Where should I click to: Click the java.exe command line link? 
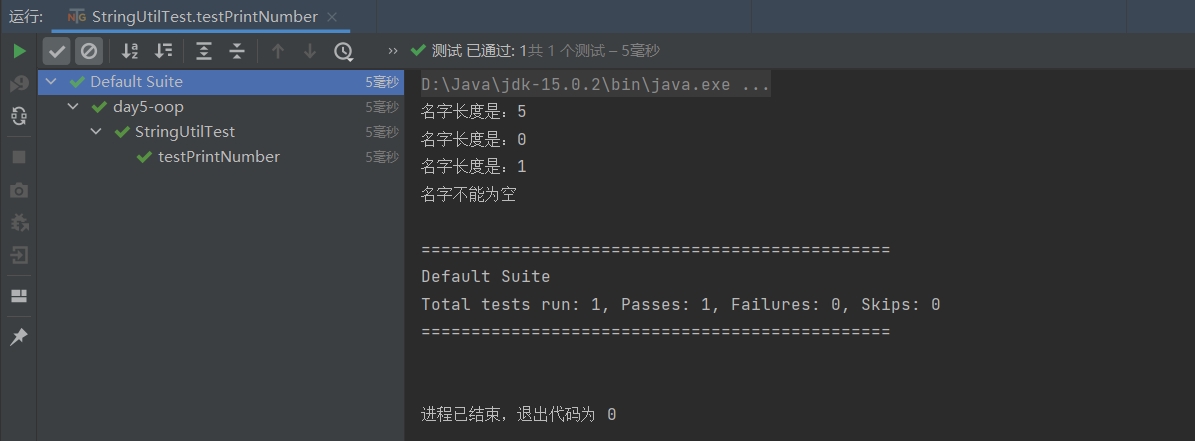[595, 85]
